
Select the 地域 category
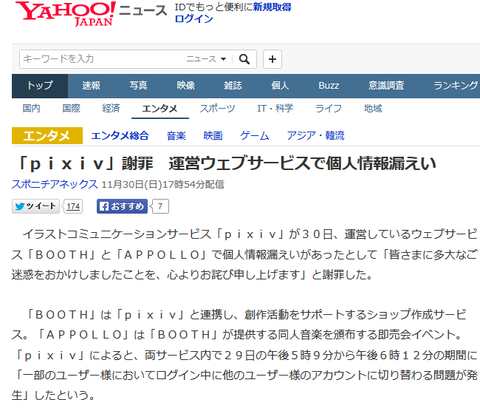click(x=373, y=108)
